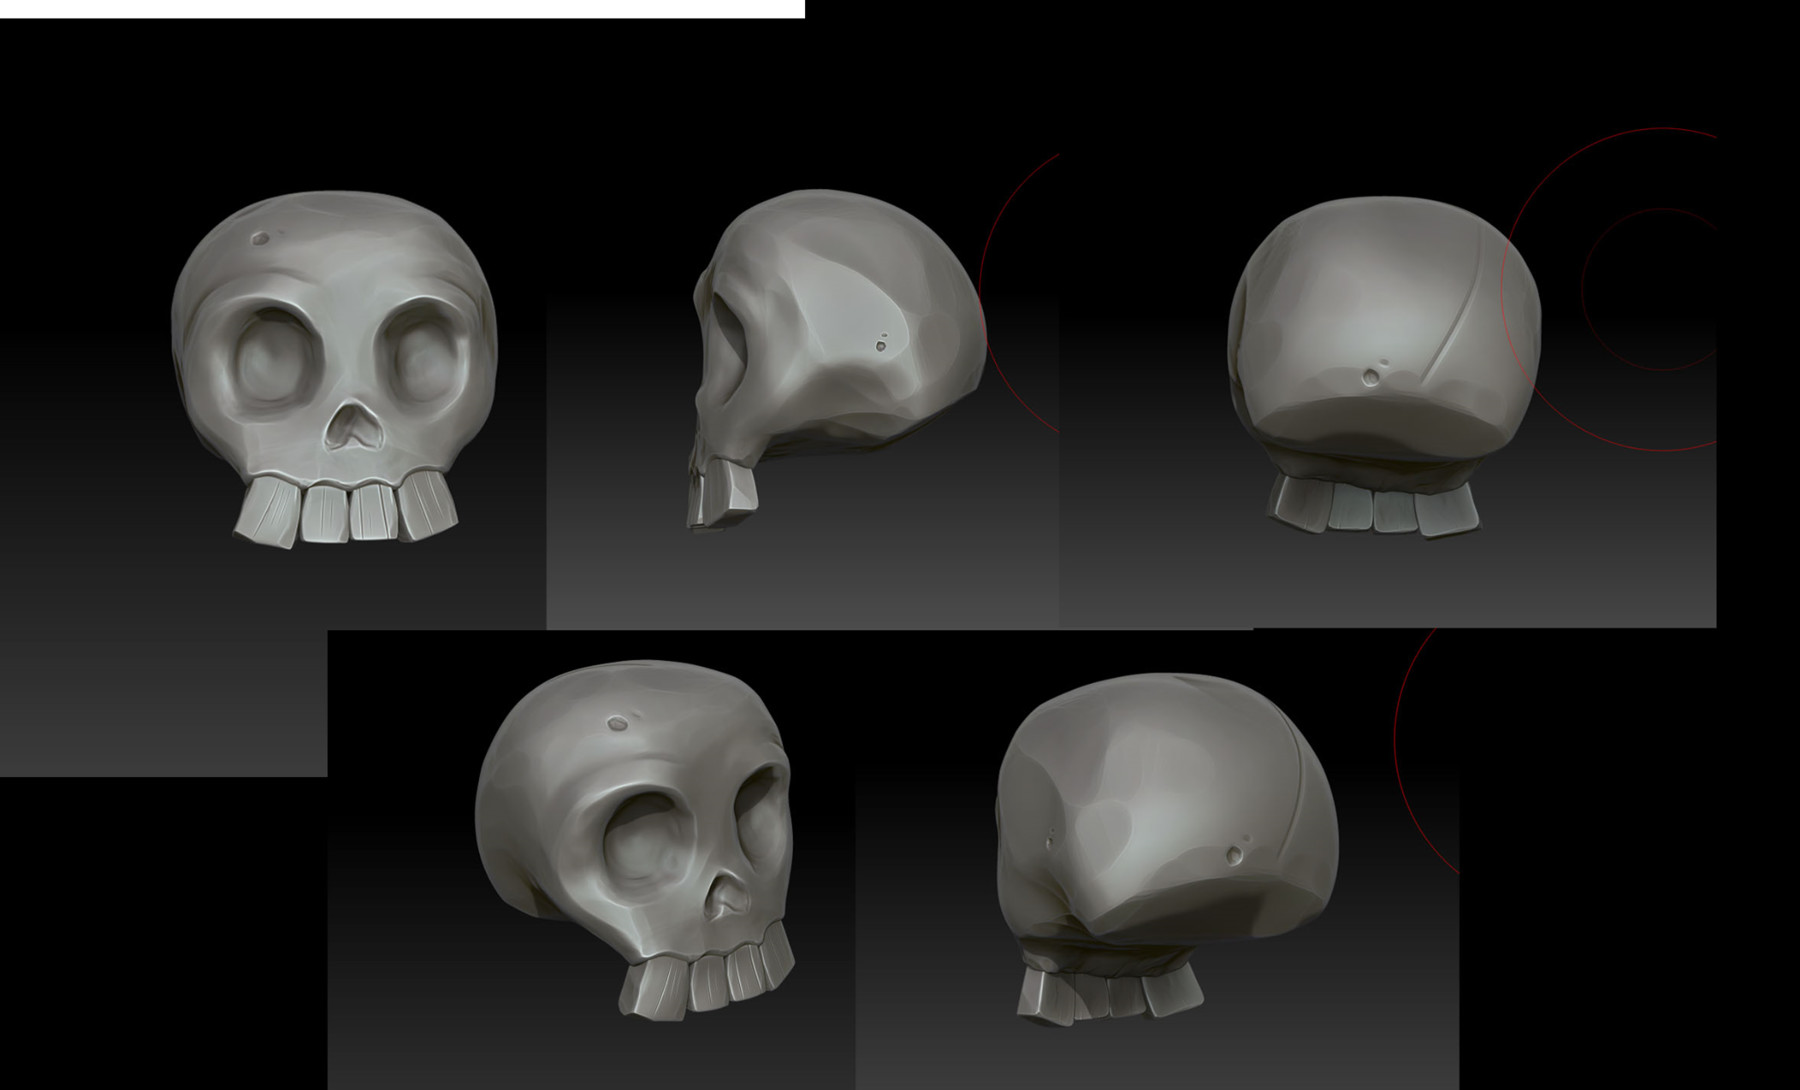Click the white bar at the top
This screenshot has width=1800, height=1090.
(x=400, y=7)
